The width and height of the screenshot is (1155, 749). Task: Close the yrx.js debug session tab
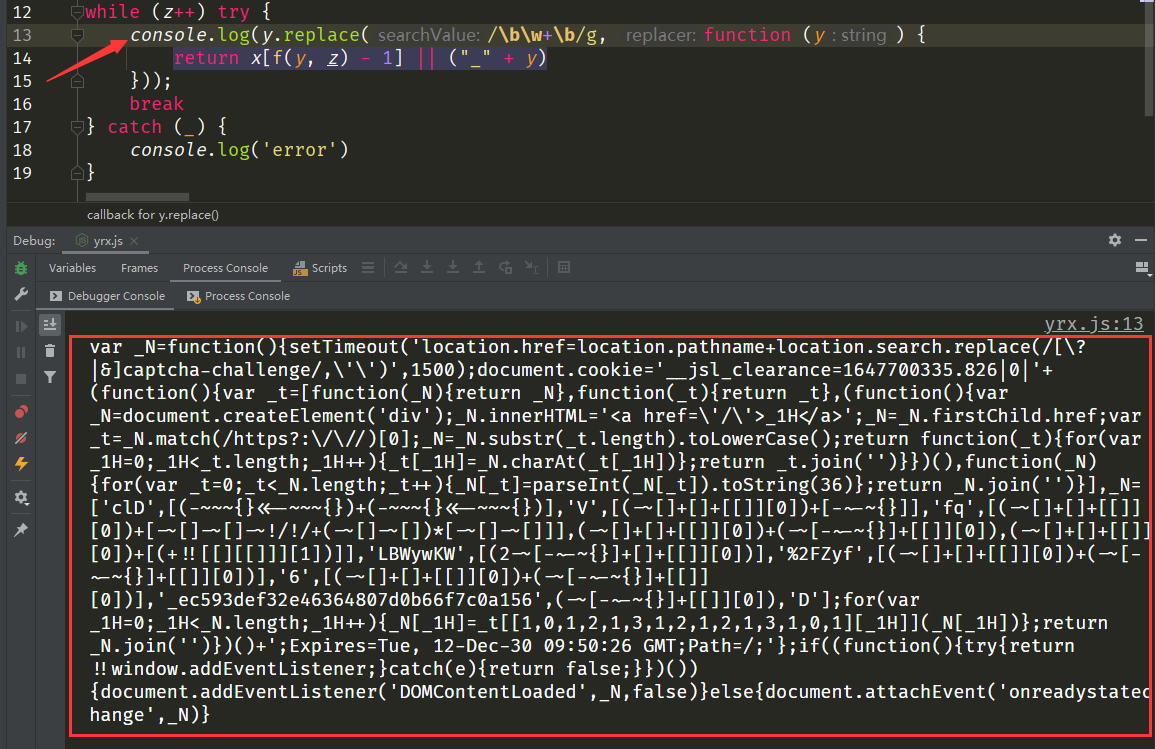tap(132, 241)
